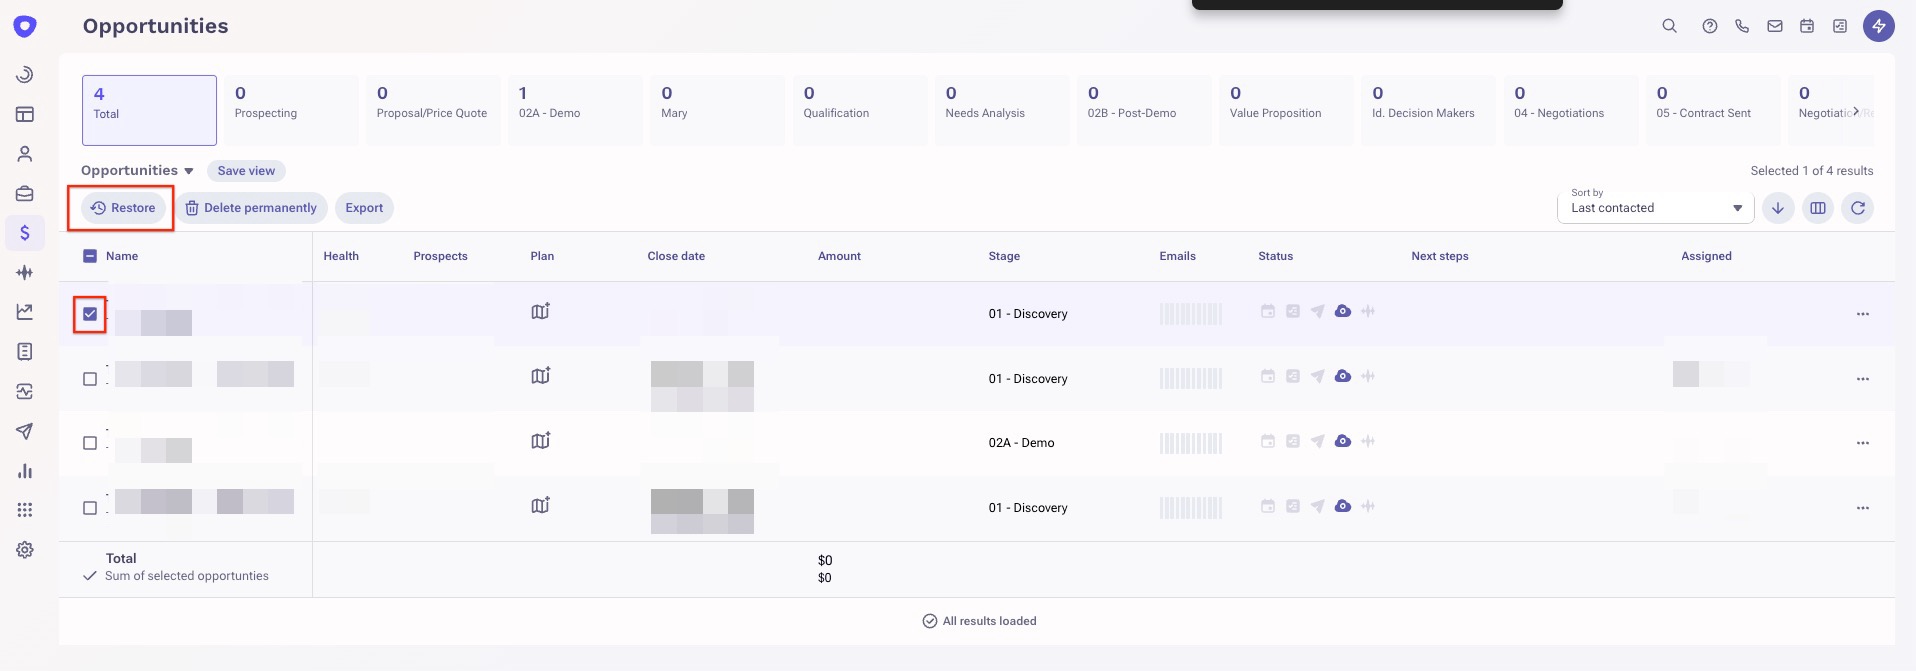Click the lightning bolt avatar button

coord(1879,26)
